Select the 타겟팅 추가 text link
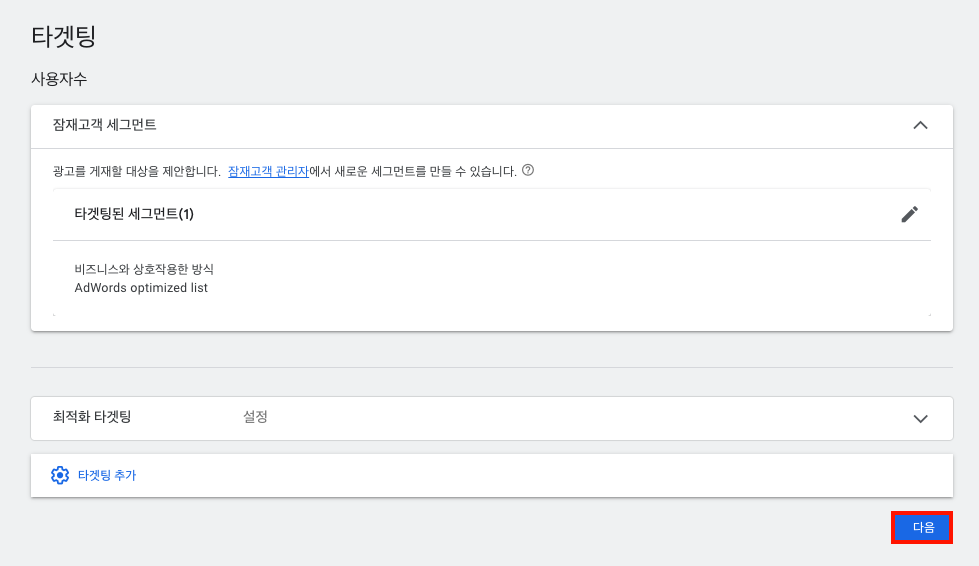Screen dimensions: 979x566 tap(107, 476)
